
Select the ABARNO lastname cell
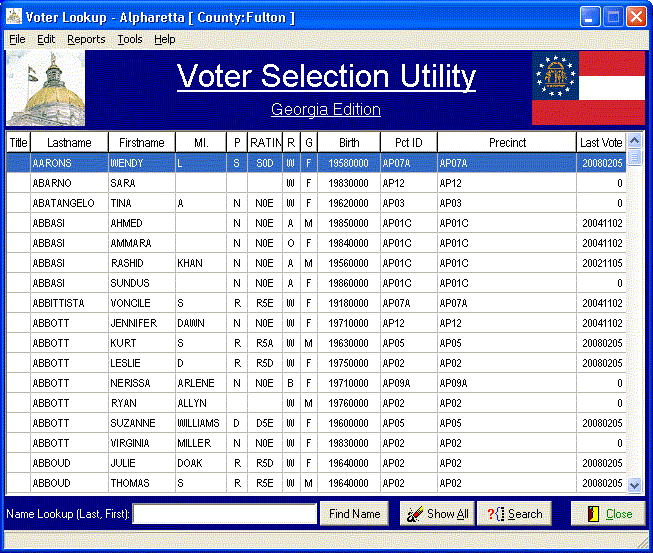tap(69, 183)
